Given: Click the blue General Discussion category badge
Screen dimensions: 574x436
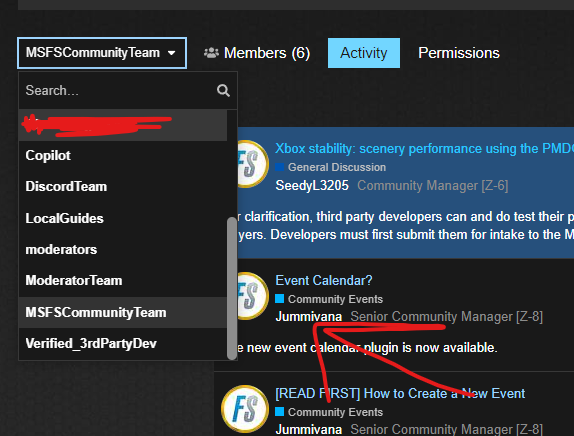Looking at the screenshot, I should click(x=280, y=167).
